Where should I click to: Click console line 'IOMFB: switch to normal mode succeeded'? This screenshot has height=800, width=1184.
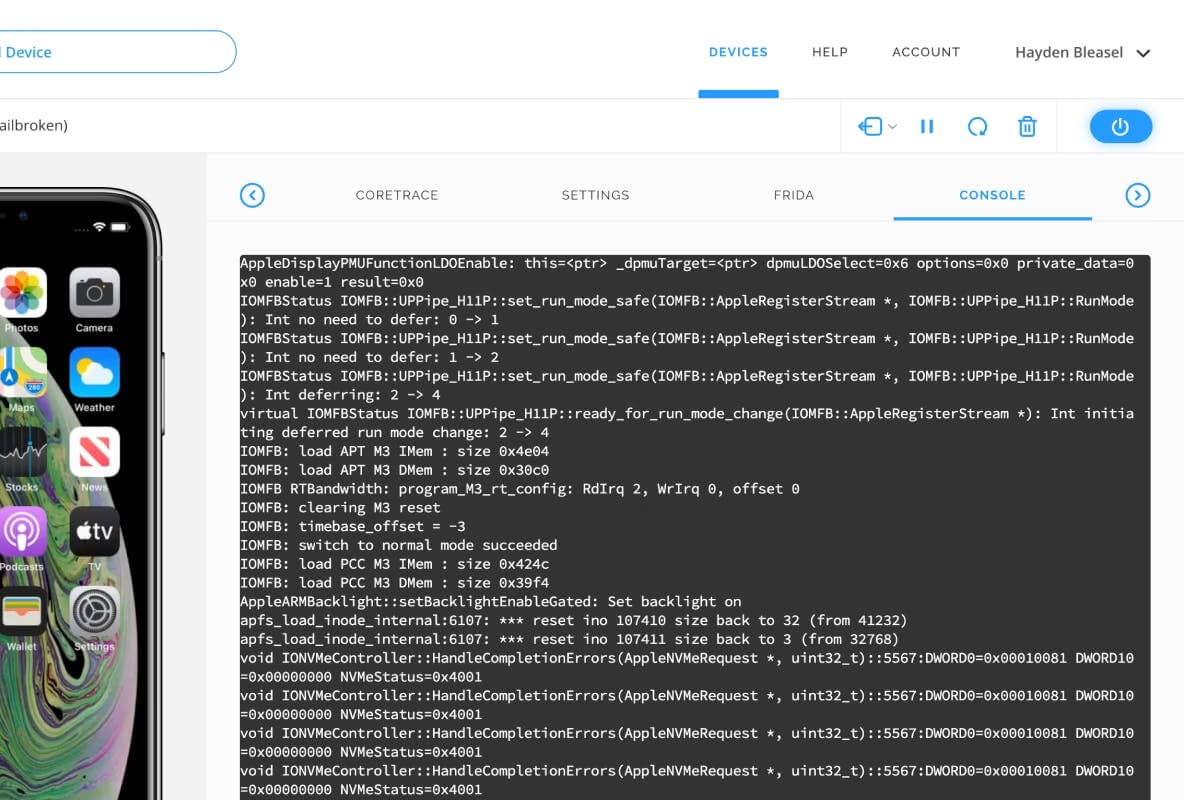[399, 545]
